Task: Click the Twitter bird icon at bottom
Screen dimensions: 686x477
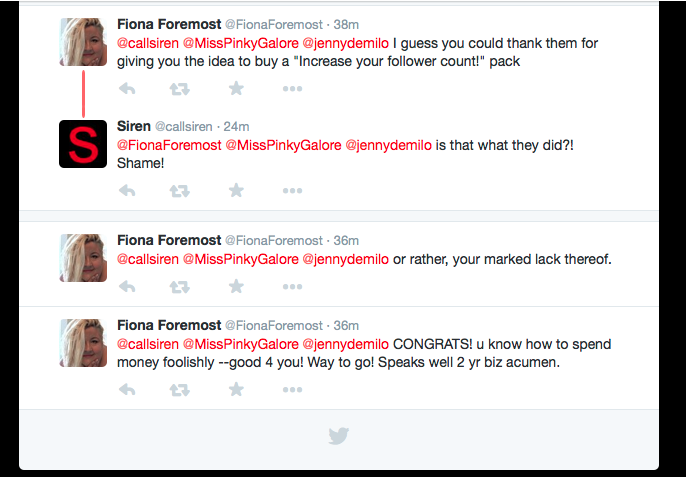Action: pyautogui.click(x=339, y=436)
